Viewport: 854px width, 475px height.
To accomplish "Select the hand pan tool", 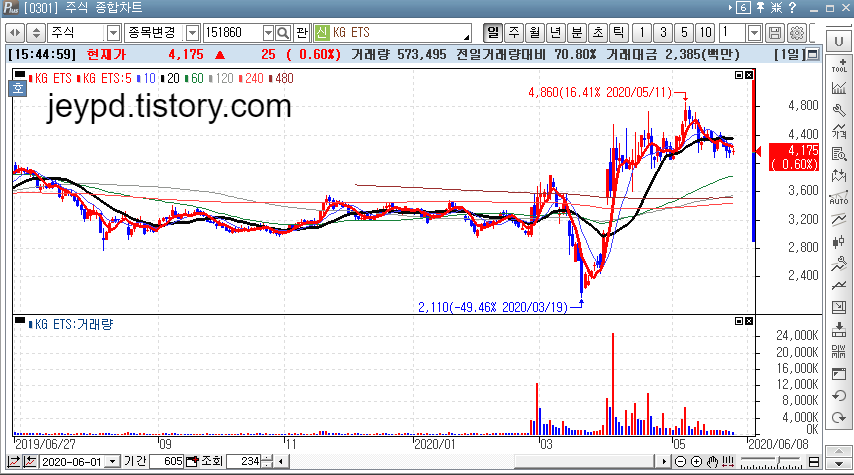I will (712, 462).
